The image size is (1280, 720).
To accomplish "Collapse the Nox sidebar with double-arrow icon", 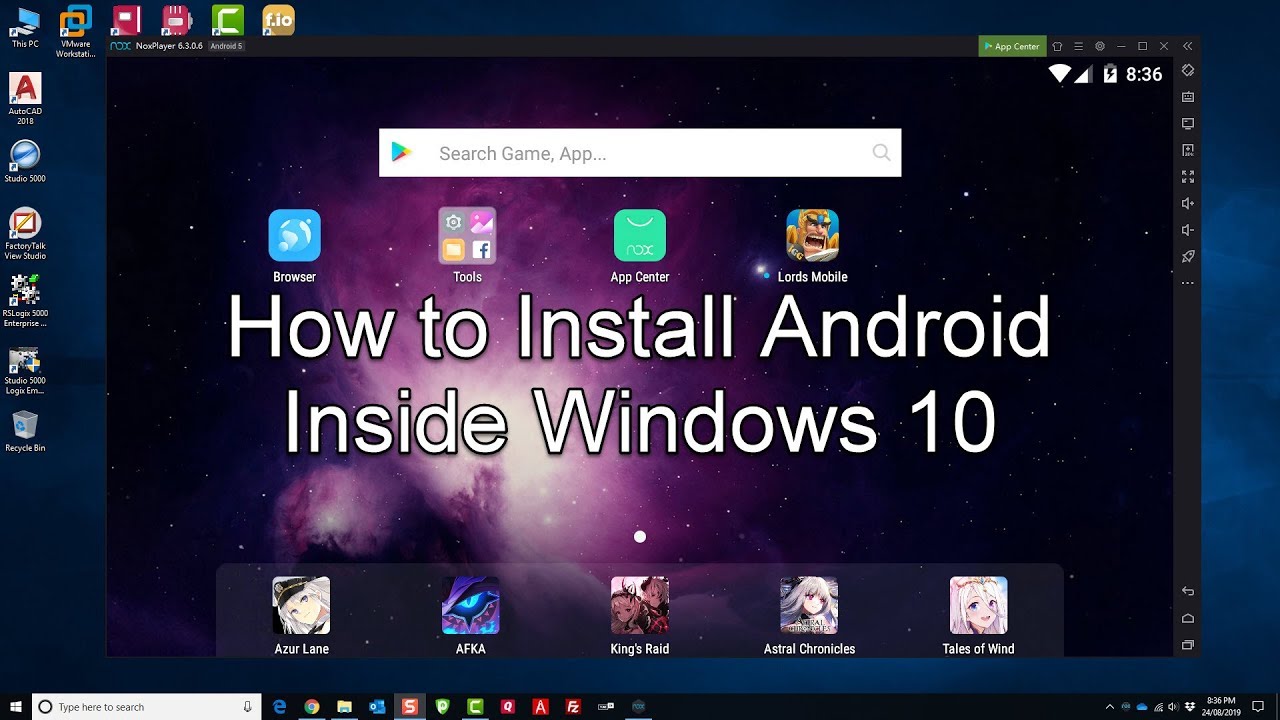I will [1187, 46].
